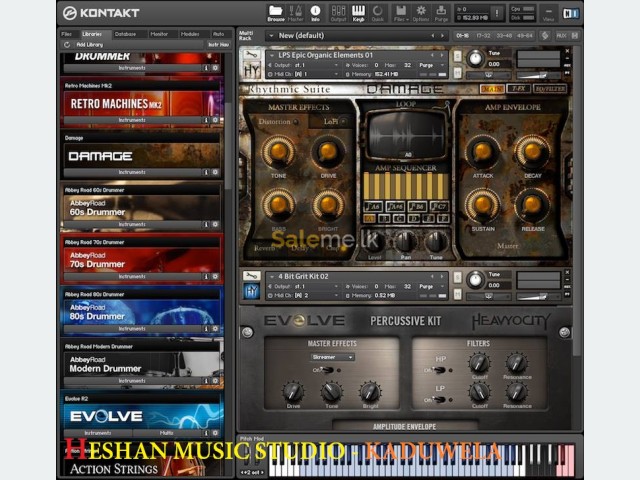Viewport: 640px width, 480px height.
Task: Adjust the HP Cutoff knob in Filters
Action: pyautogui.click(x=479, y=362)
